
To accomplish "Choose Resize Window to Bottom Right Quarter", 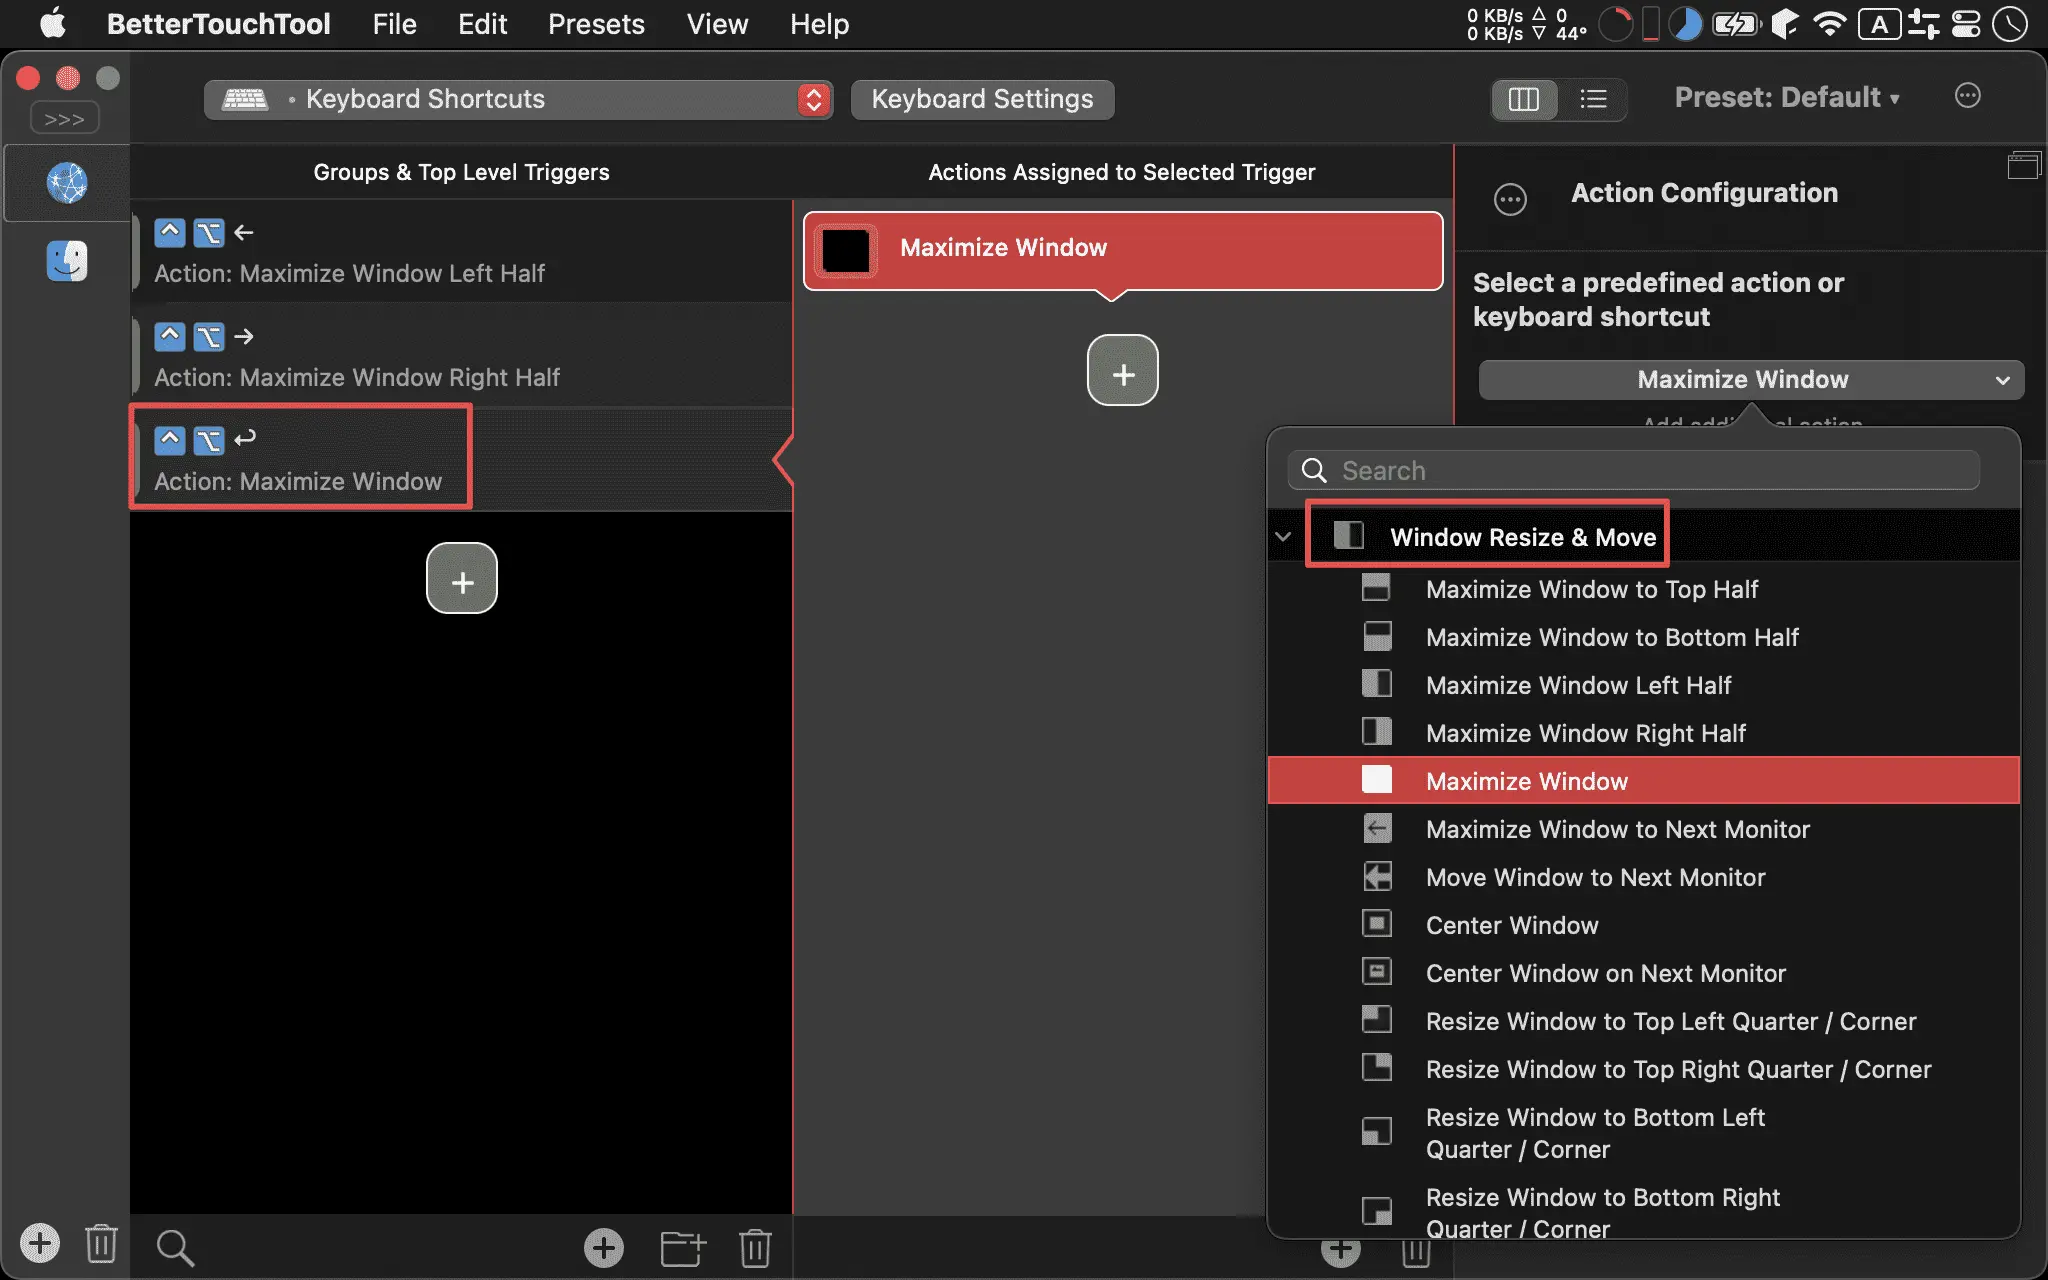I will click(x=1644, y=1212).
